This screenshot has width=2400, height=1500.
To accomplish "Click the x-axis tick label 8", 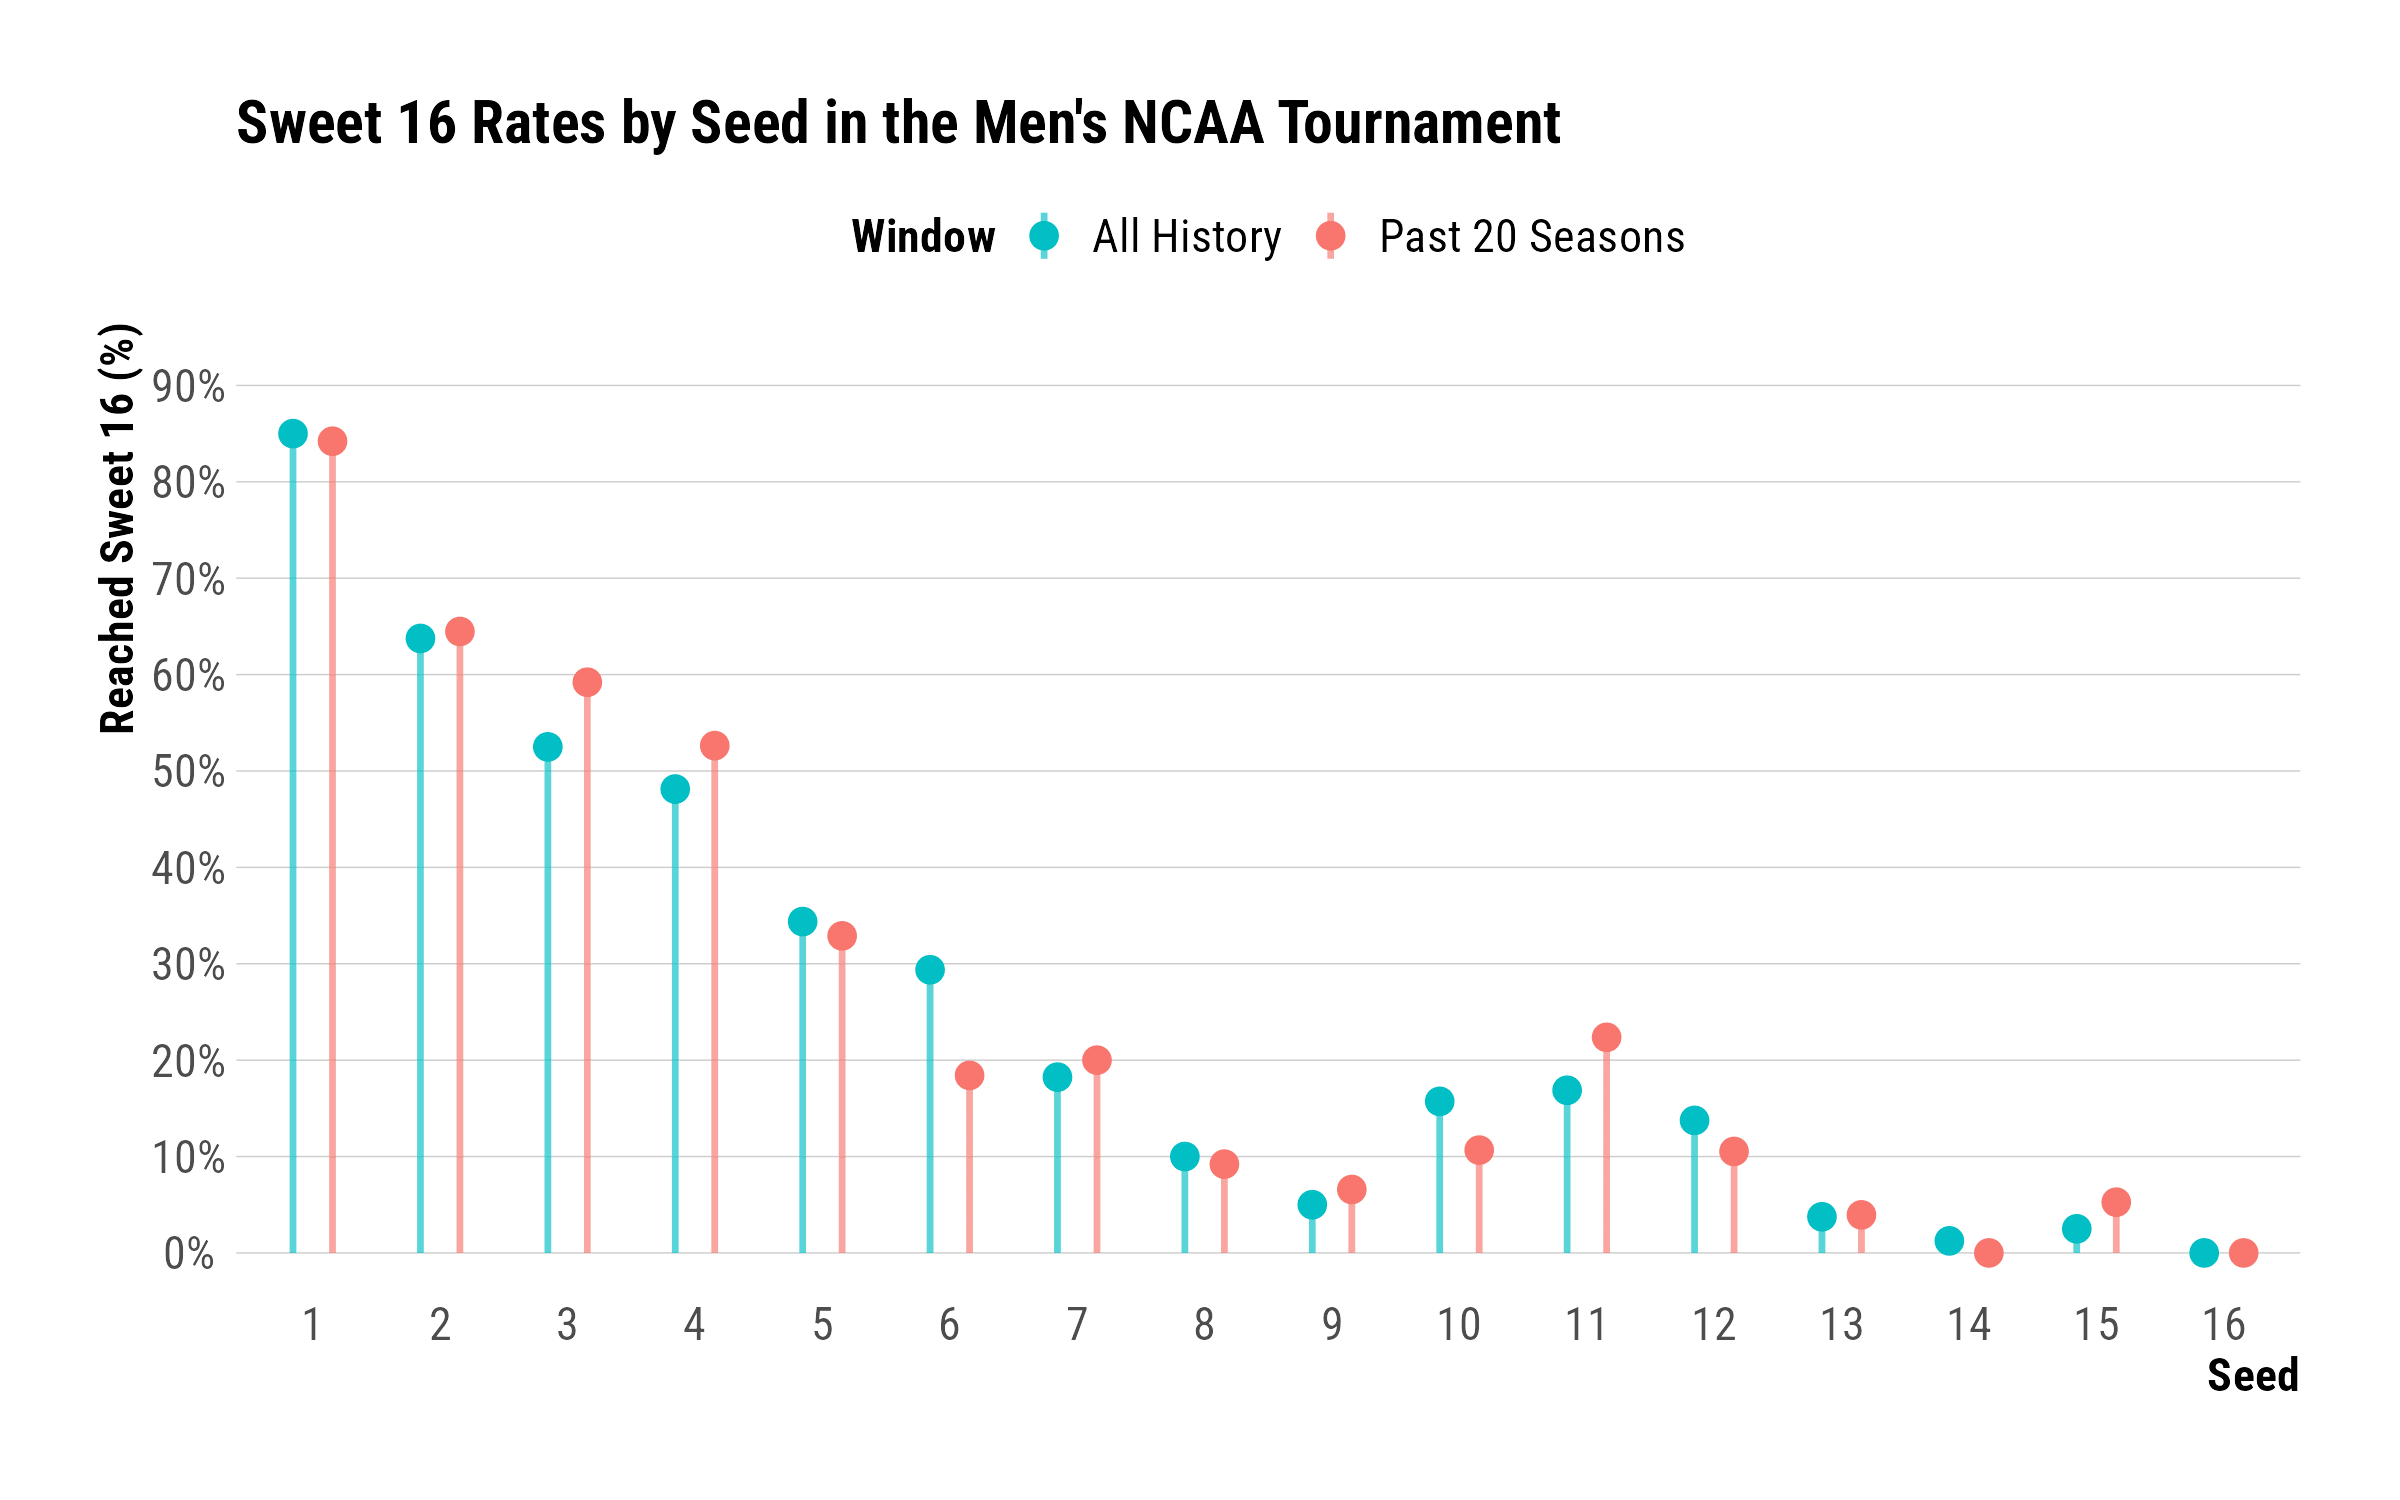I will coord(1204,1325).
